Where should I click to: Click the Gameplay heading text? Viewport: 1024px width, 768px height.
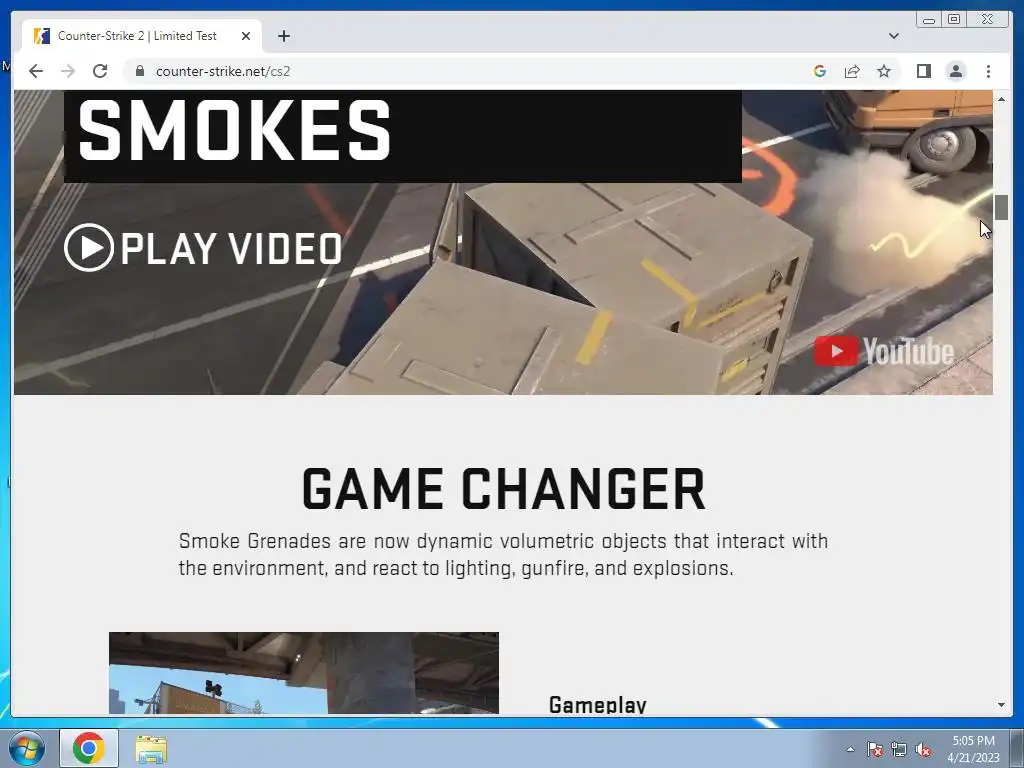click(598, 704)
